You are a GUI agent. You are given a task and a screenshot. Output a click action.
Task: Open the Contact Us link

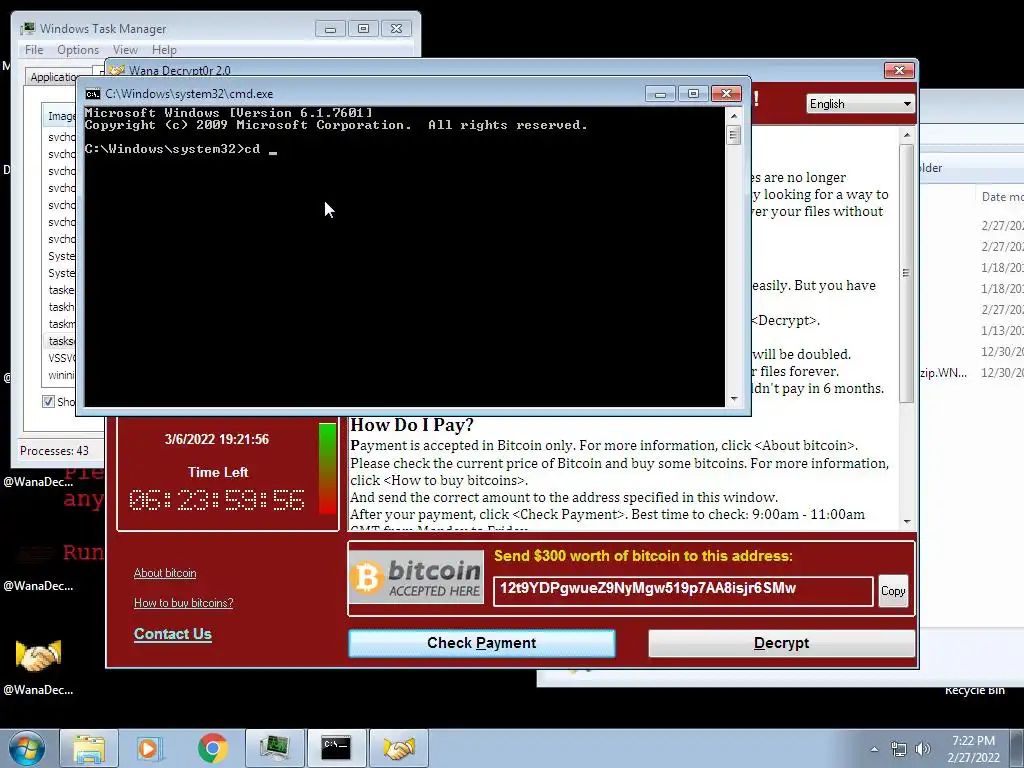coord(172,634)
